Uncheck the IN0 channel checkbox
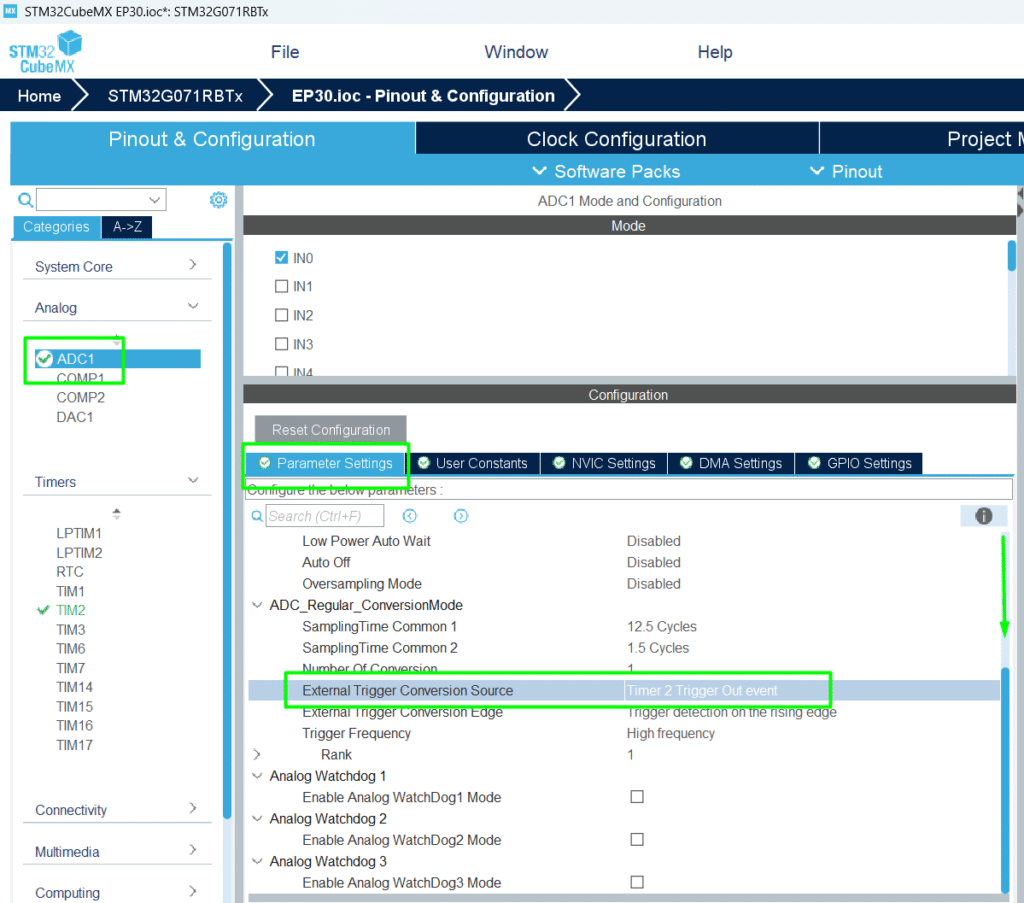Screen dimensions: 1024x903 tap(281, 258)
